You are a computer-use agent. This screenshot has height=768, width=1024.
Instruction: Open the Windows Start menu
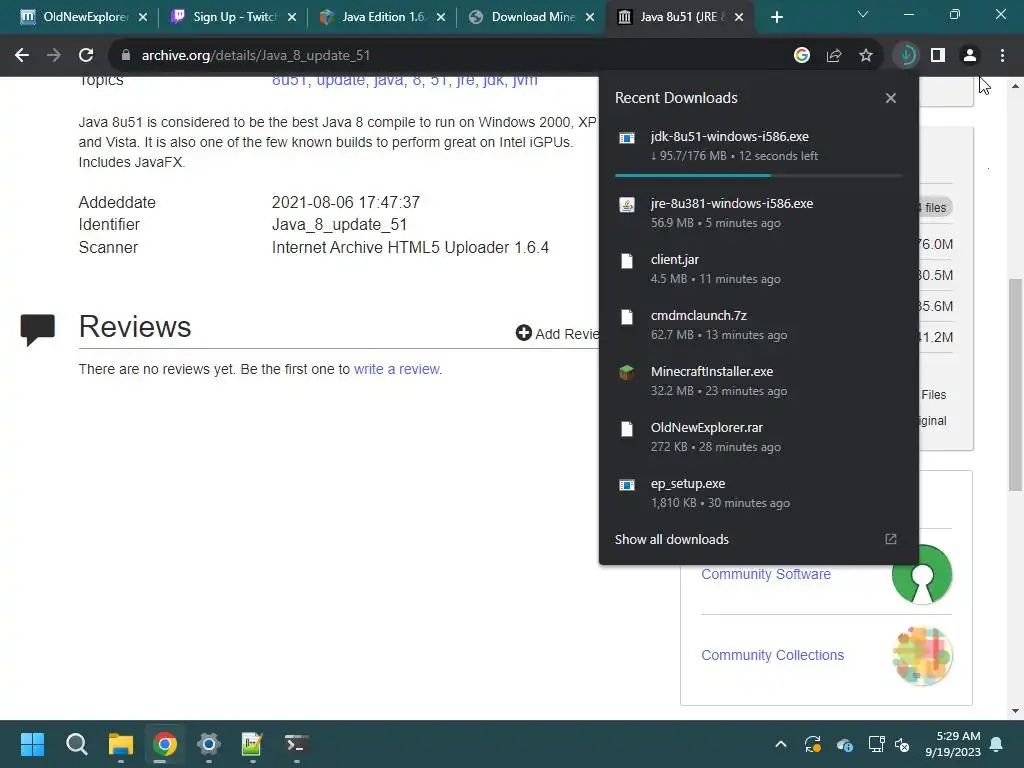pyautogui.click(x=32, y=744)
